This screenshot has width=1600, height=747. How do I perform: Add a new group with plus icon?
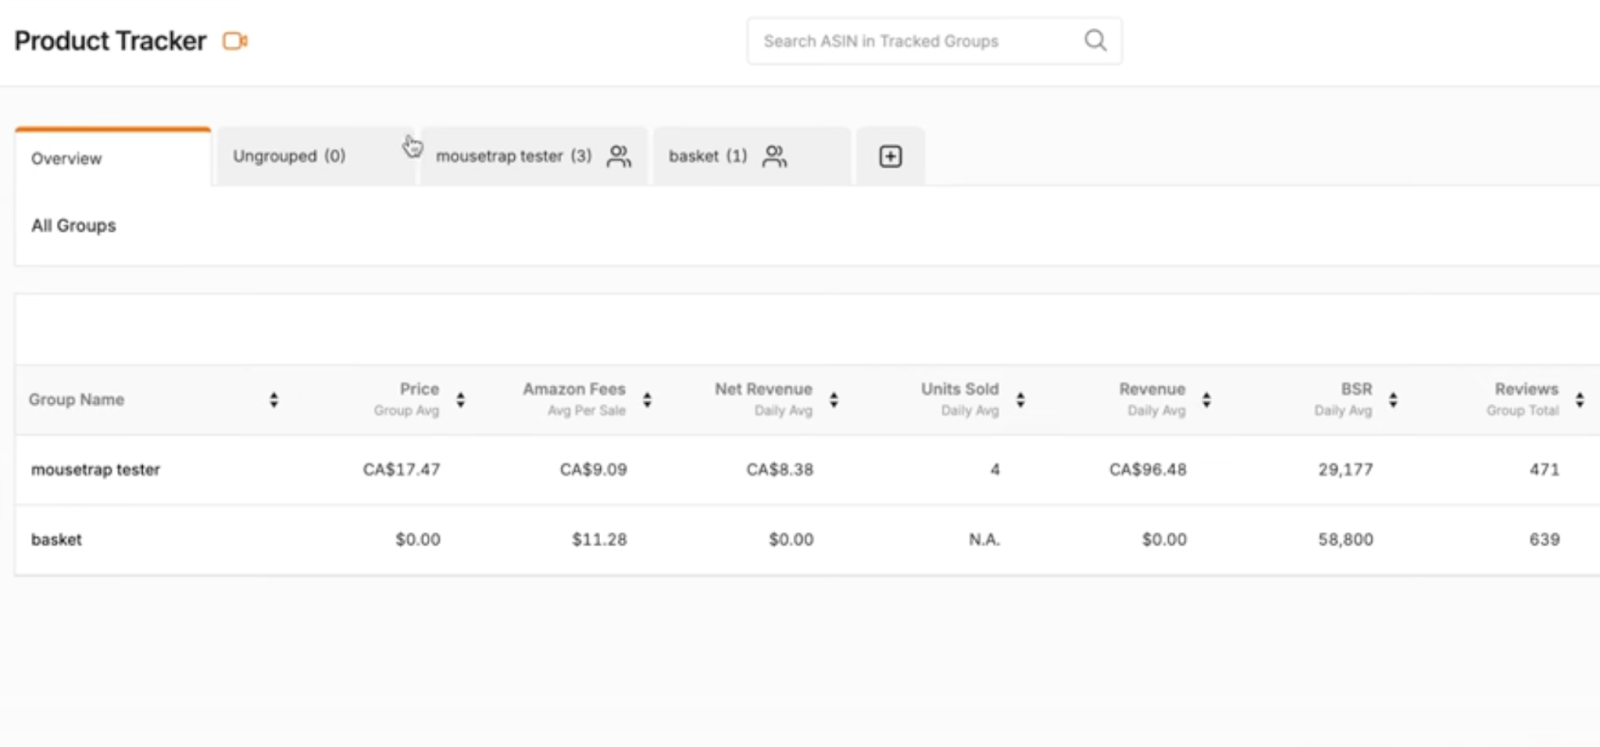(x=890, y=156)
